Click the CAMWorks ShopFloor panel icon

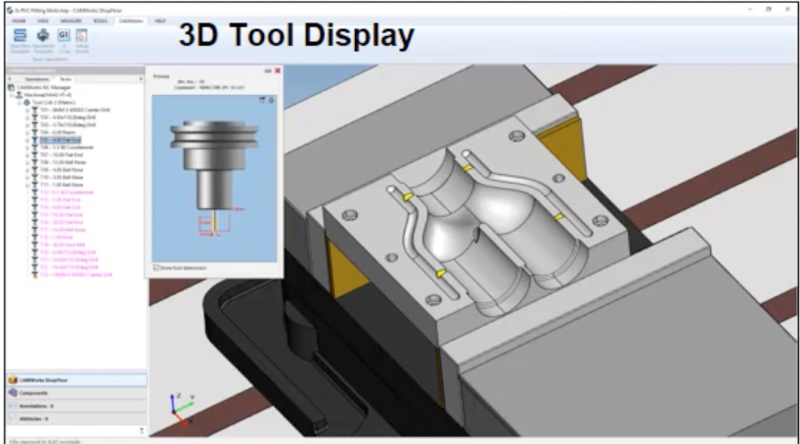point(13,380)
